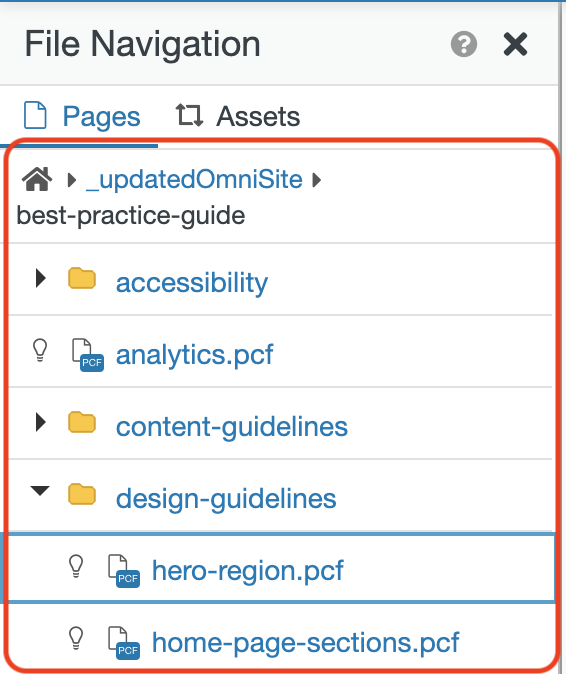
Task: Toggle the lightbulb status for analytics.pcf
Action: pyautogui.click(x=40, y=350)
